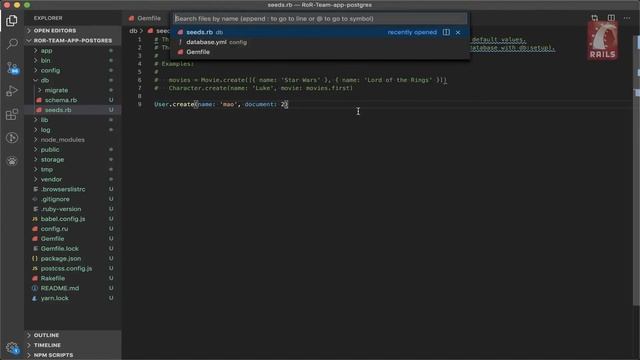640x360 pixels.
Task: Expand the Open Editors section
Action: [73, 31]
